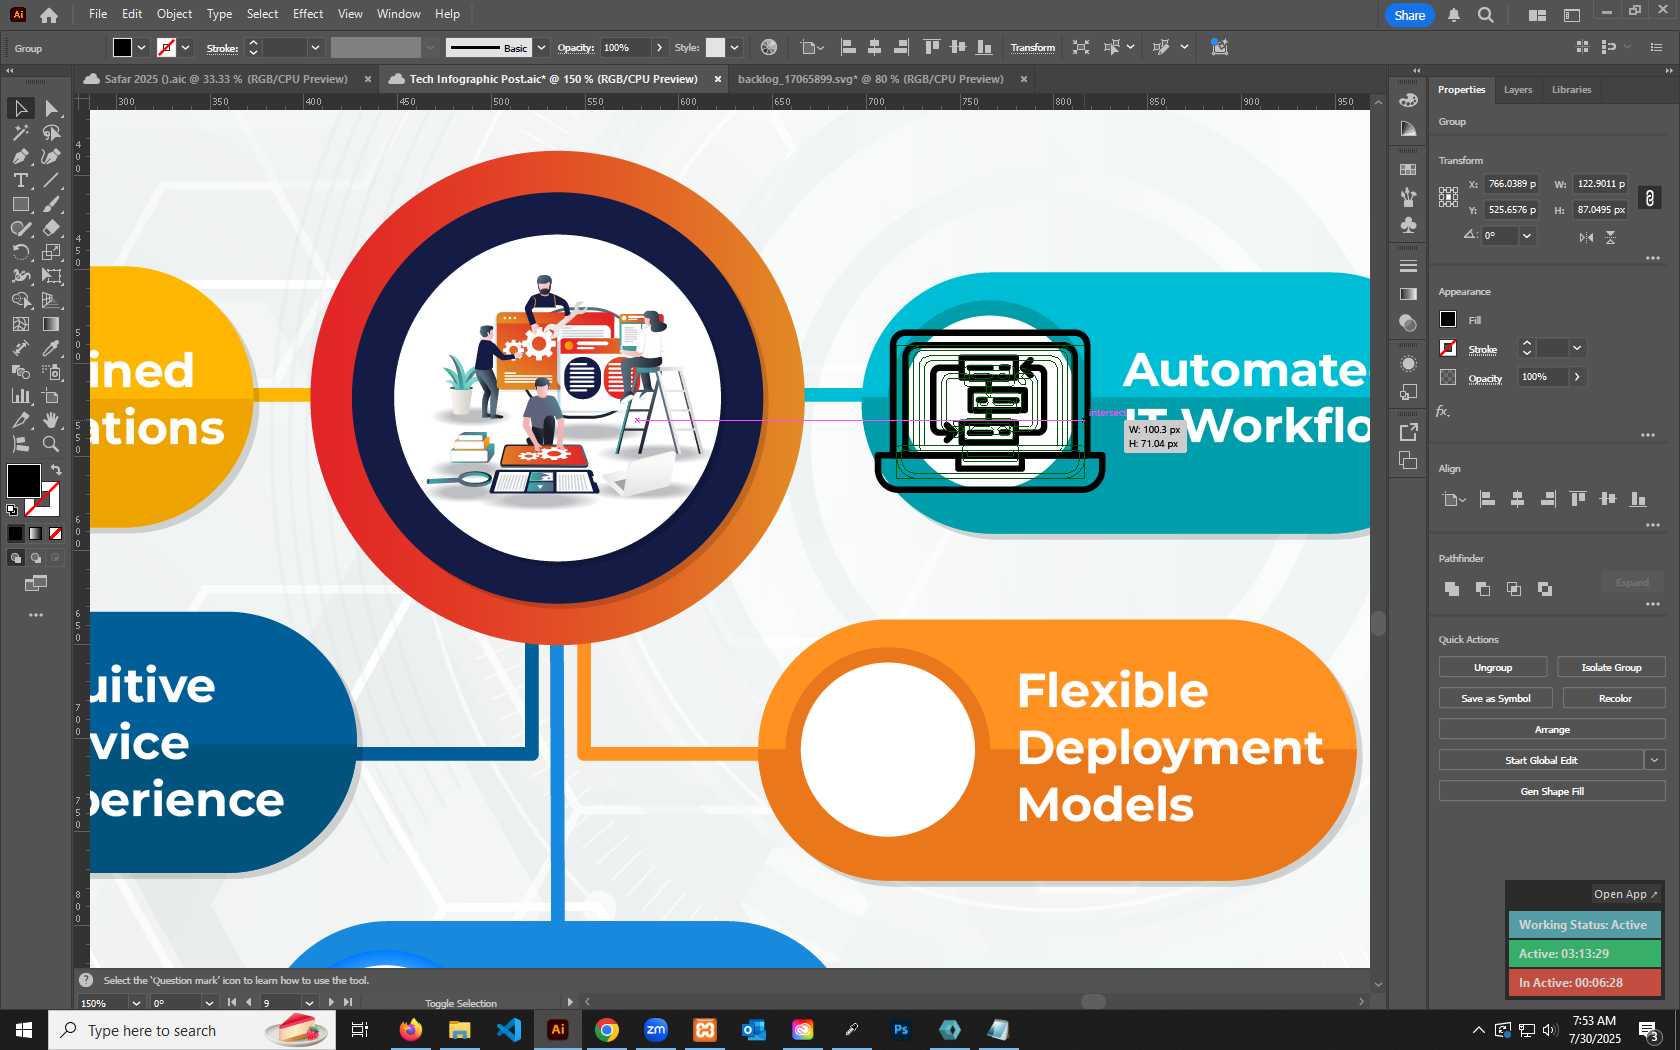Swap fill and stroke colors

coord(56,470)
